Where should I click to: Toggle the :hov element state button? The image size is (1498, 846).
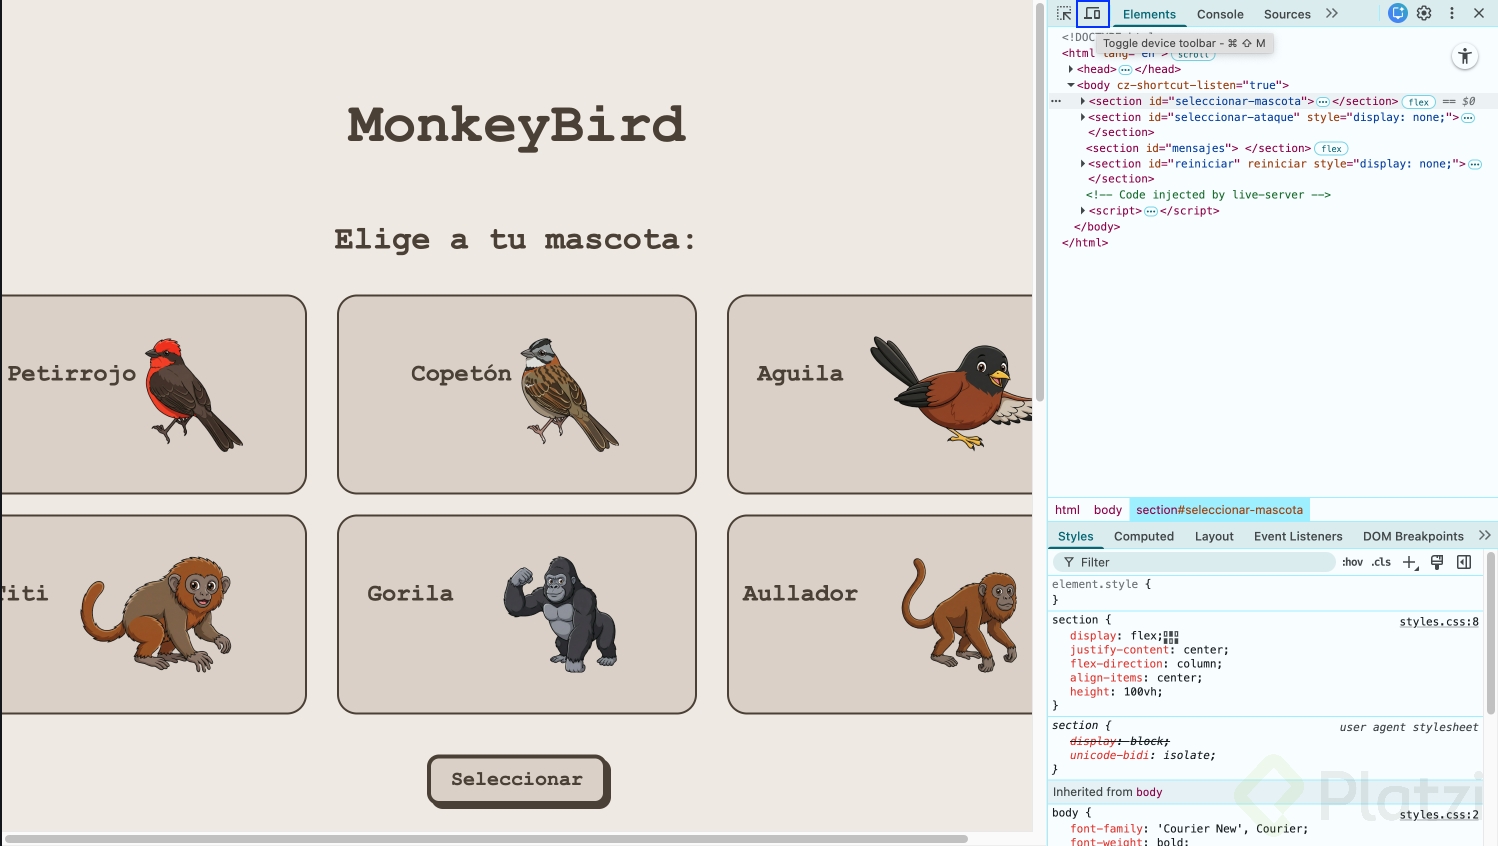(1352, 562)
